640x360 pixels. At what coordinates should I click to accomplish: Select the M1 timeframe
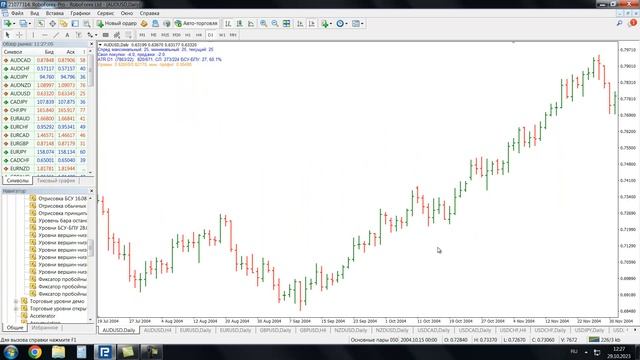click(142, 35)
